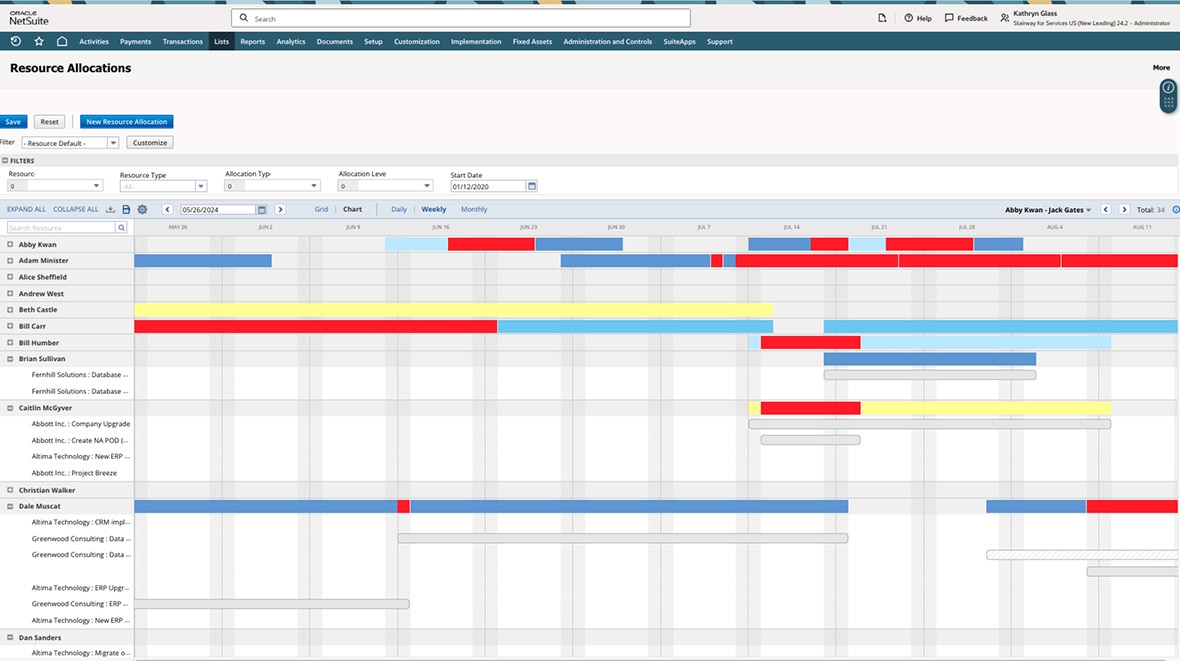This screenshot has width=1180, height=661.
Task: Click Bill Carr's red allocation bar
Action: [x=315, y=326]
